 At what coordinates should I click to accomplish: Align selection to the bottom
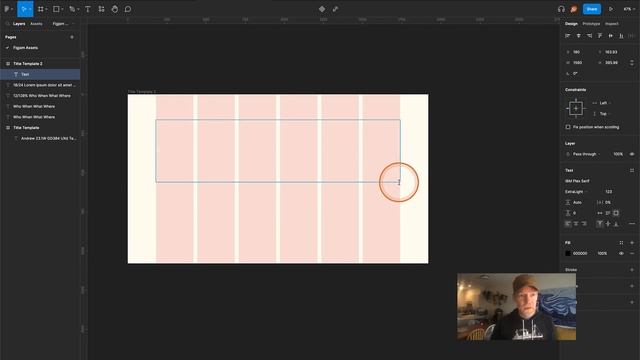[x=621, y=36]
